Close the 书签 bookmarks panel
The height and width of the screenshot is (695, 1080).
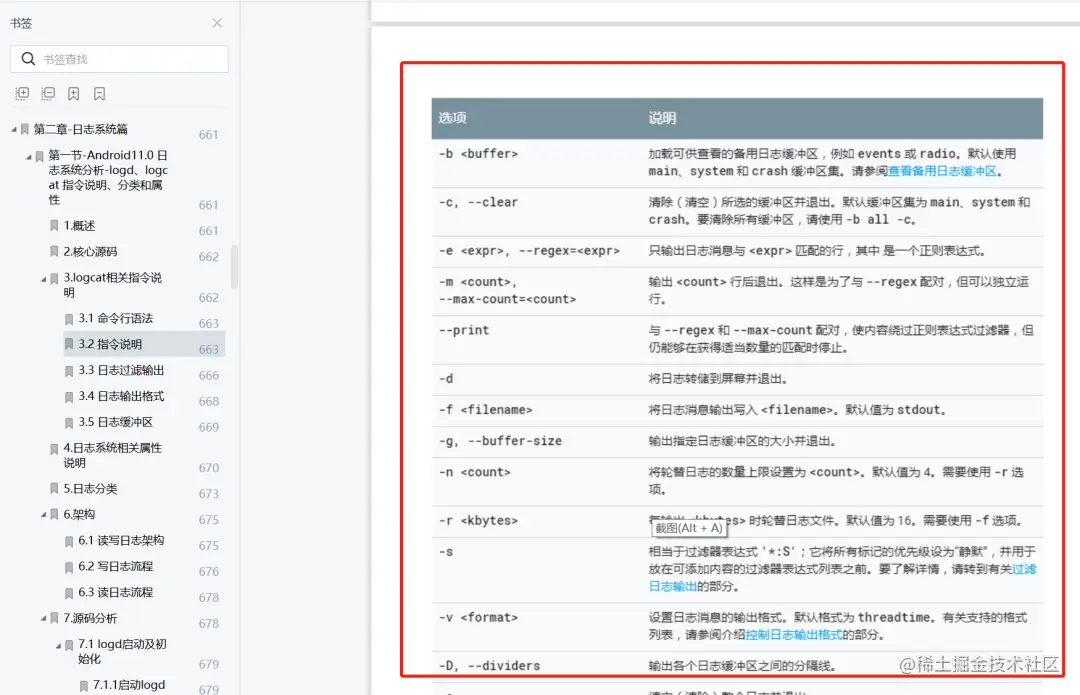pos(218,22)
